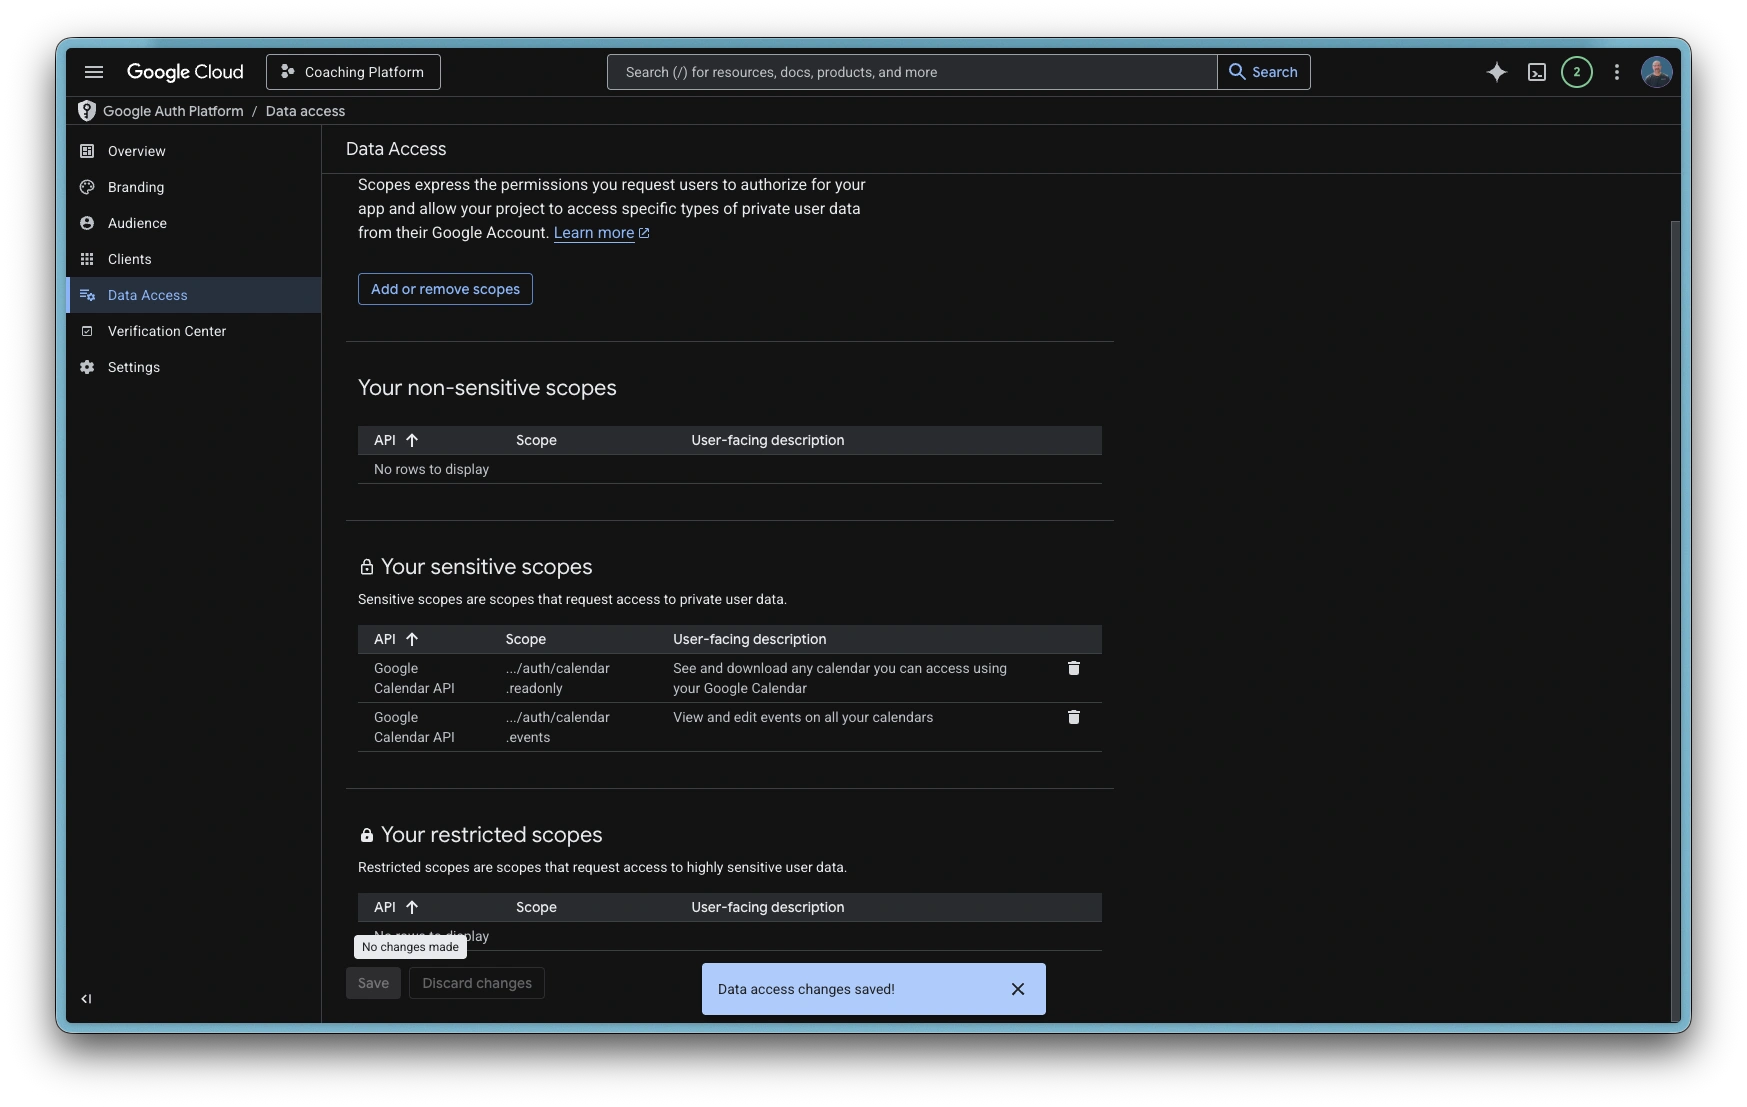Collapse the left sidebar panel
This screenshot has width=1747, height=1107.
[x=86, y=998]
